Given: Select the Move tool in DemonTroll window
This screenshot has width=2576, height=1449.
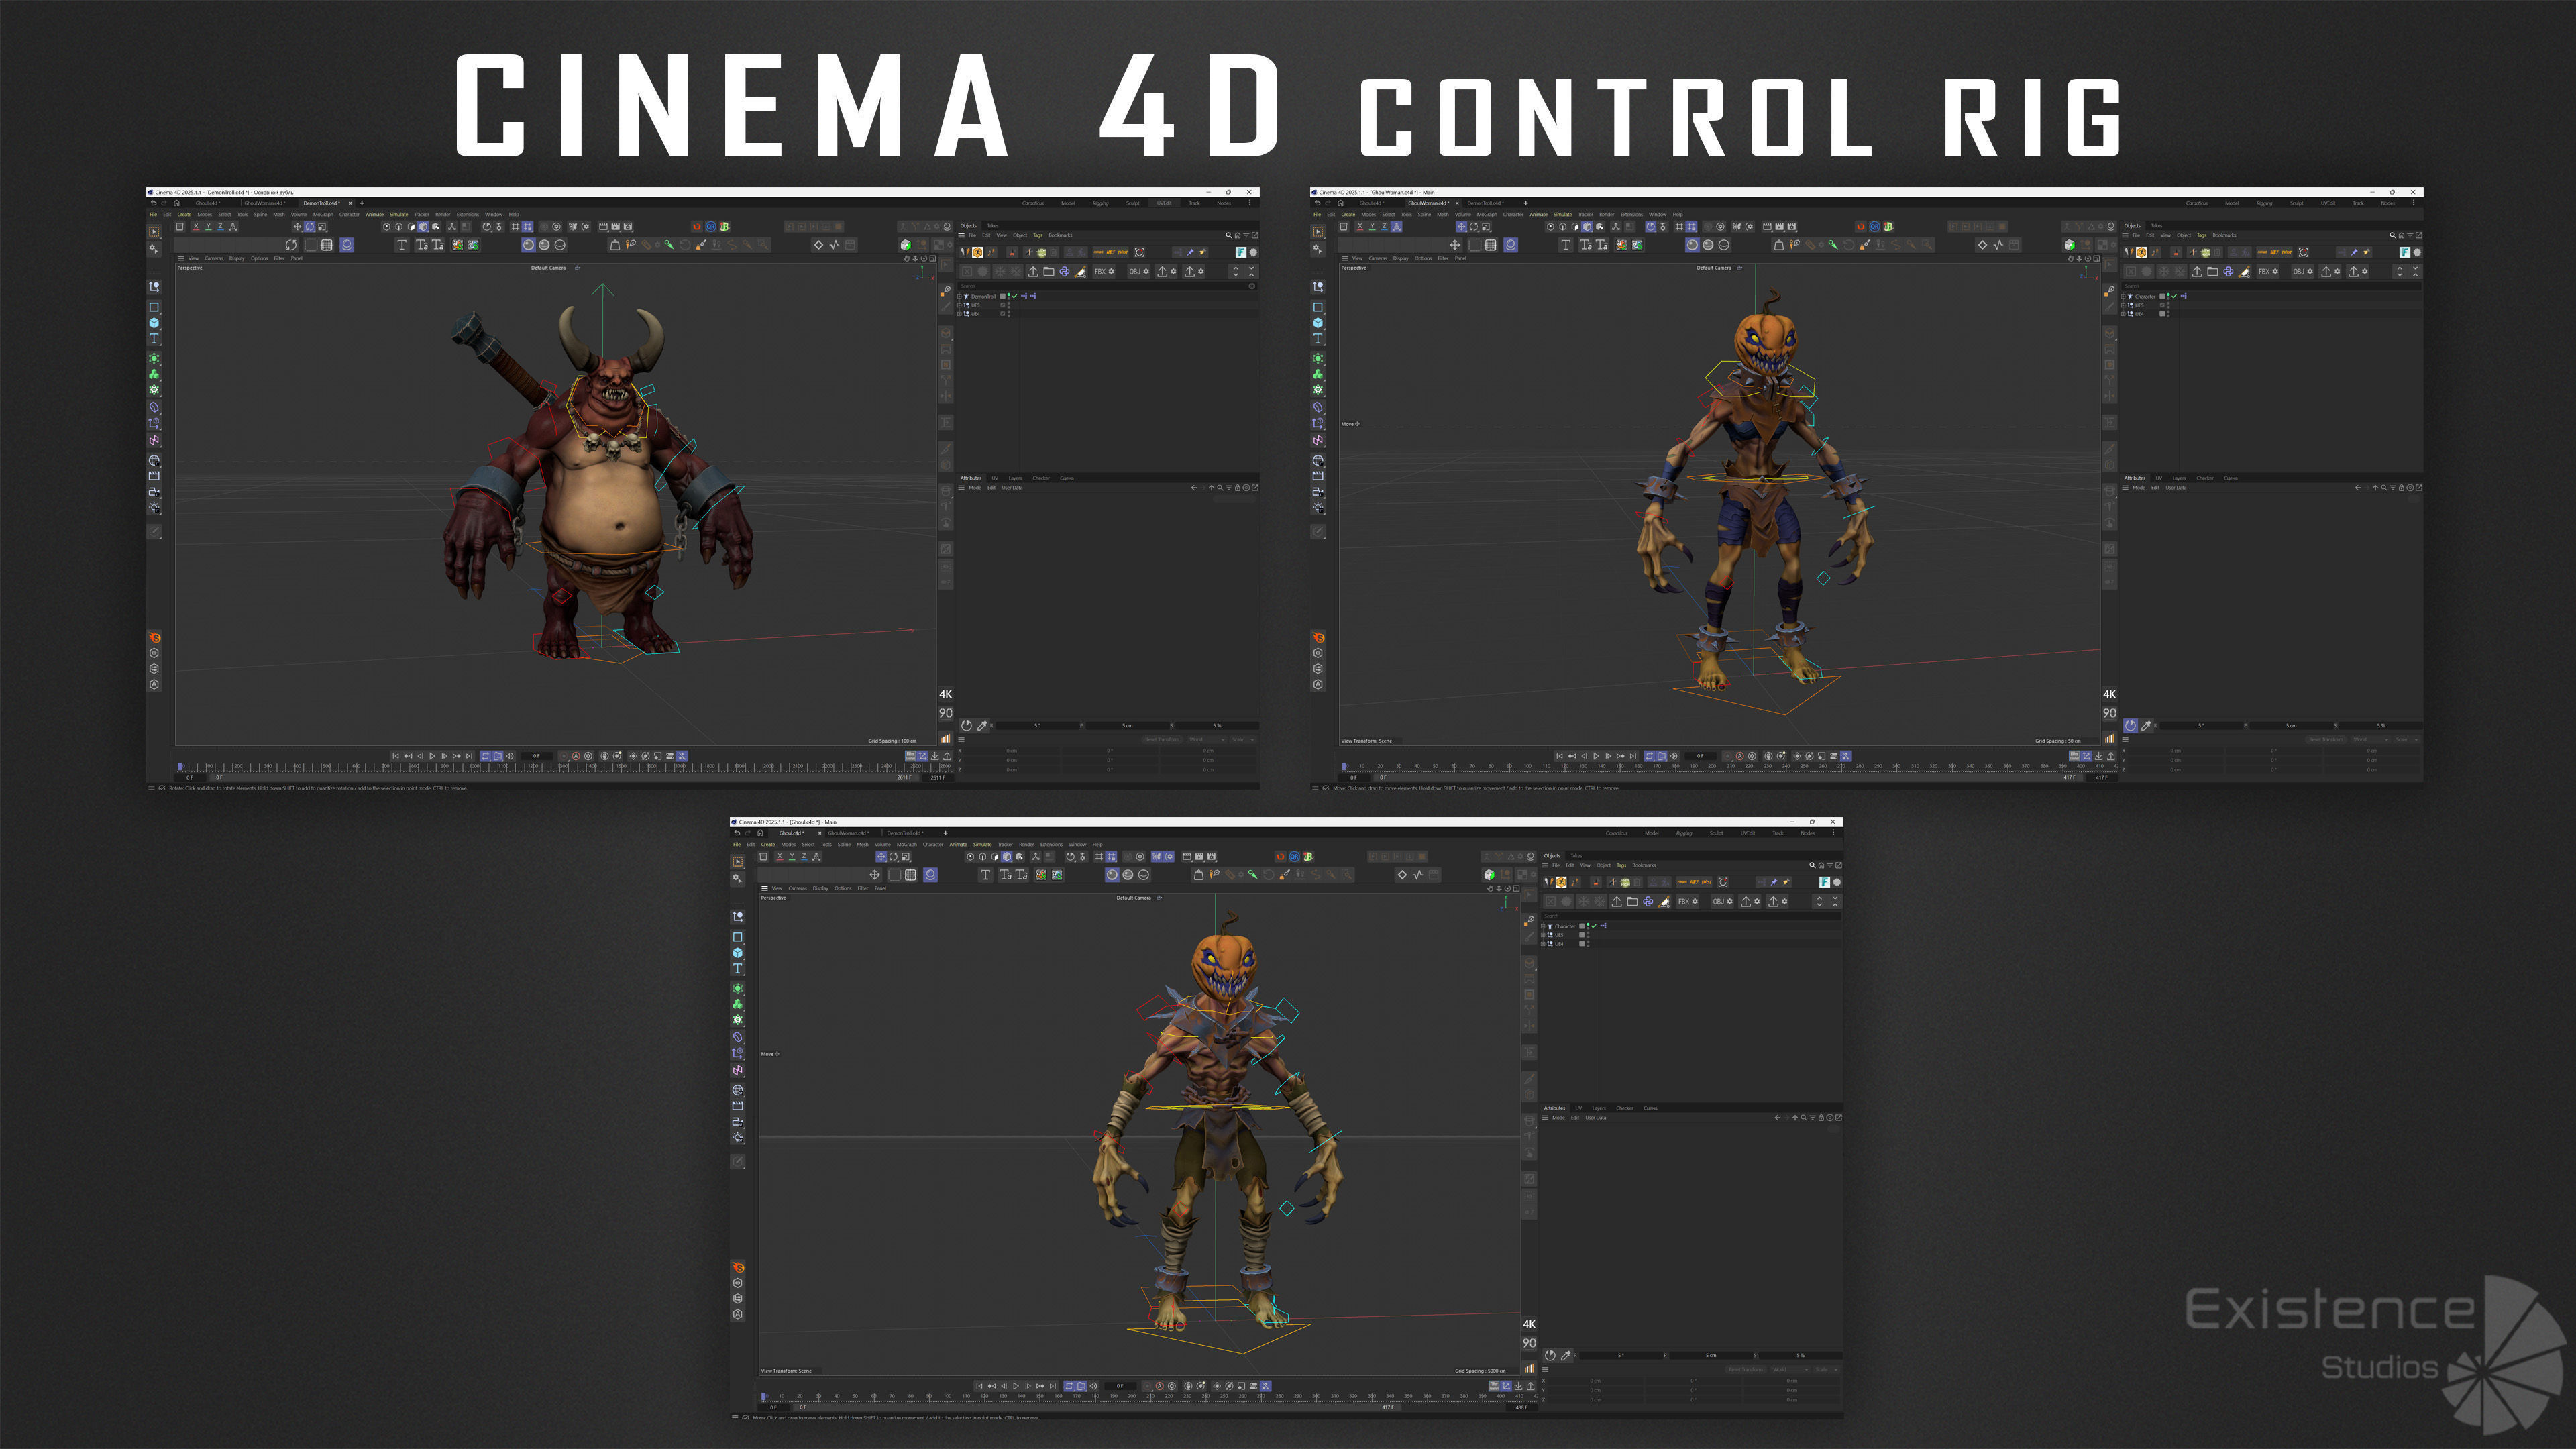Looking at the screenshot, I should [x=298, y=226].
